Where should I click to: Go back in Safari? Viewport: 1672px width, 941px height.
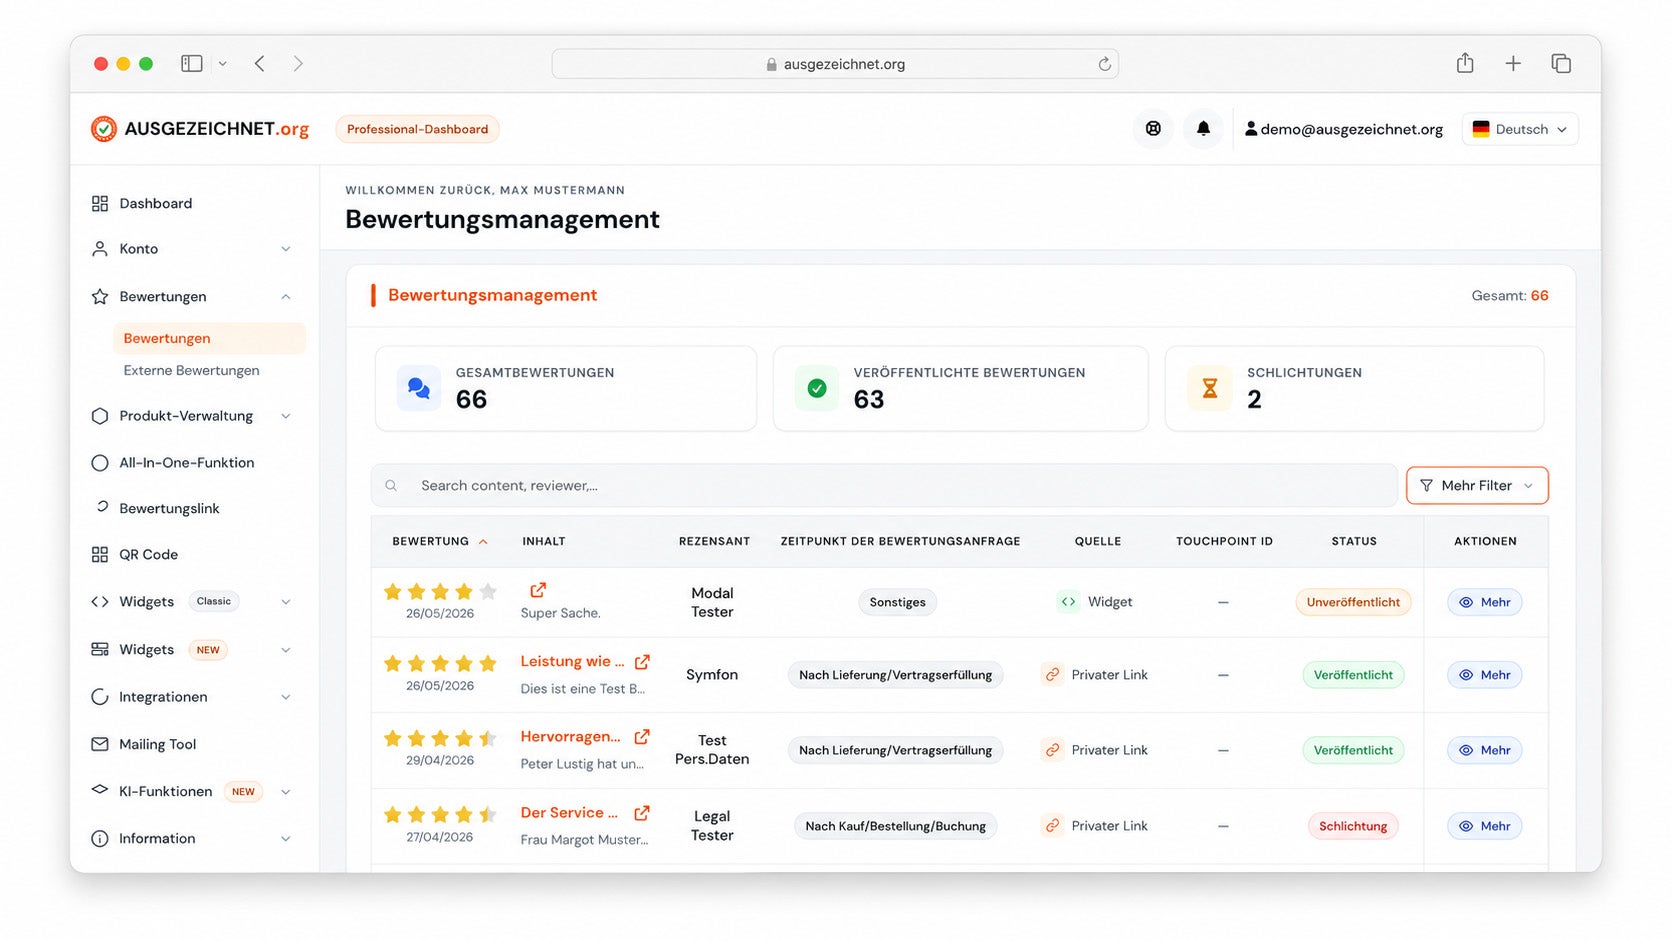tap(260, 64)
